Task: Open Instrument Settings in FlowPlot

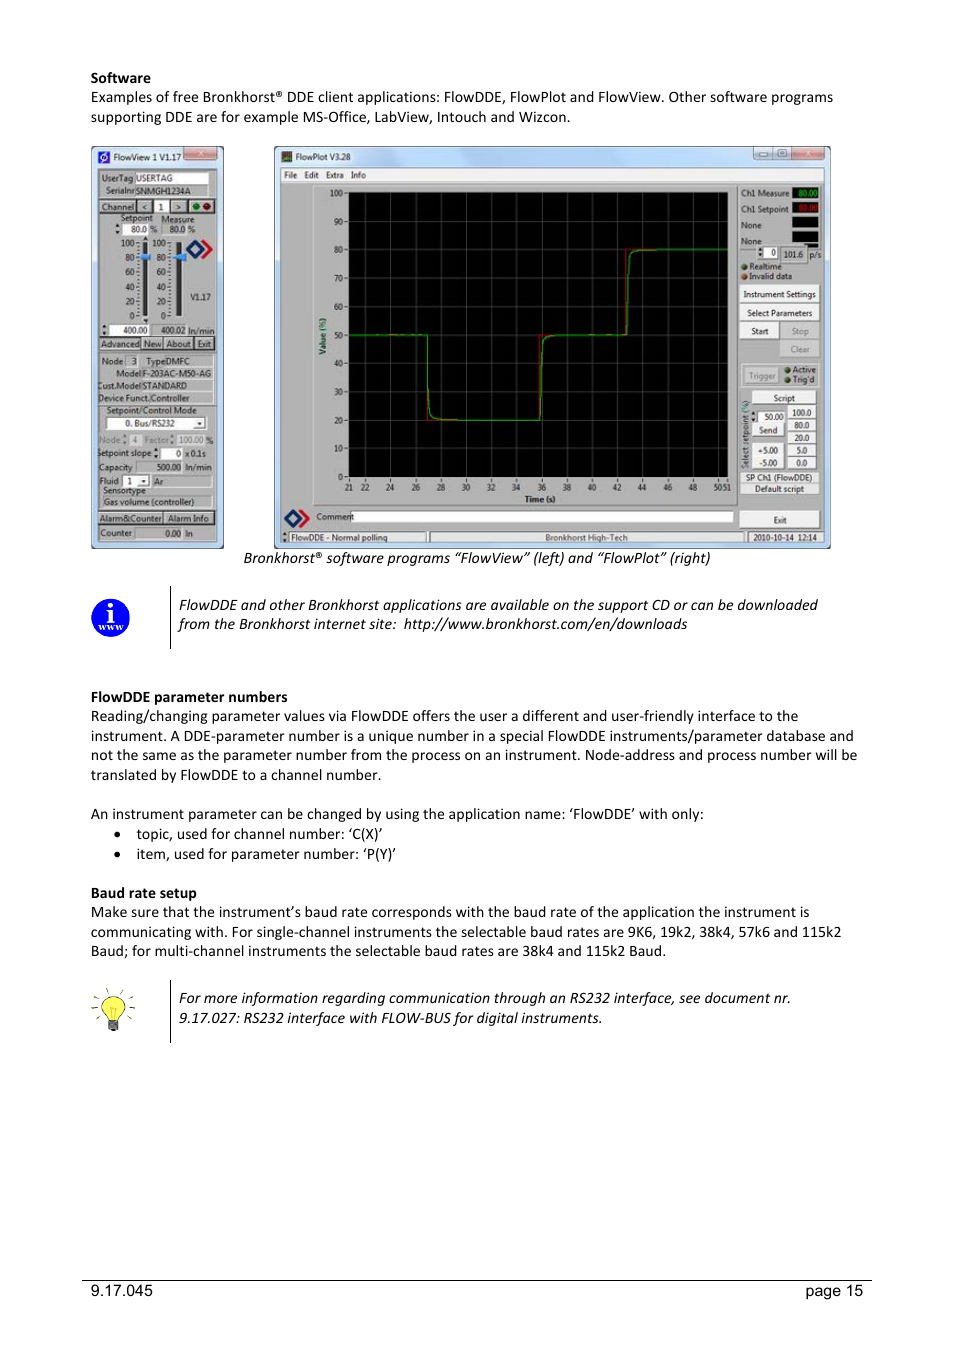Action: coord(779,294)
